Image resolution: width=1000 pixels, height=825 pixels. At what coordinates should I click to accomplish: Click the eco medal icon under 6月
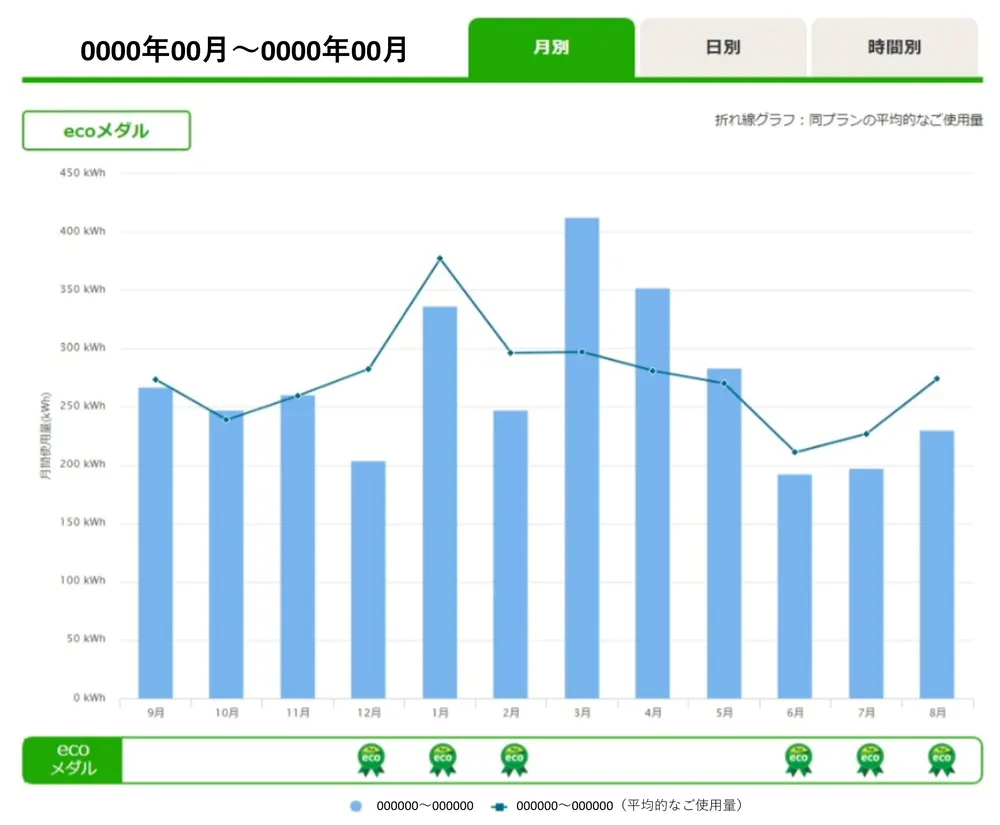[797, 760]
